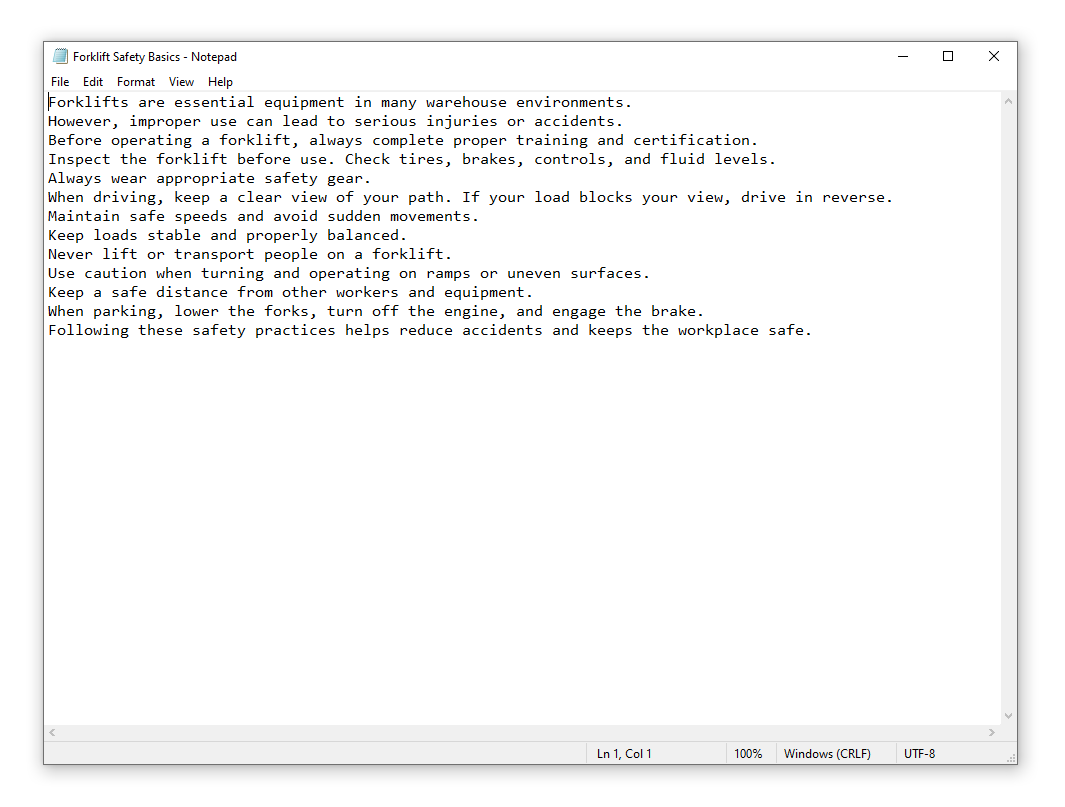The width and height of the screenshot is (1065, 807).
Task: Click the word 'parking,' in the text
Action: tap(128, 312)
